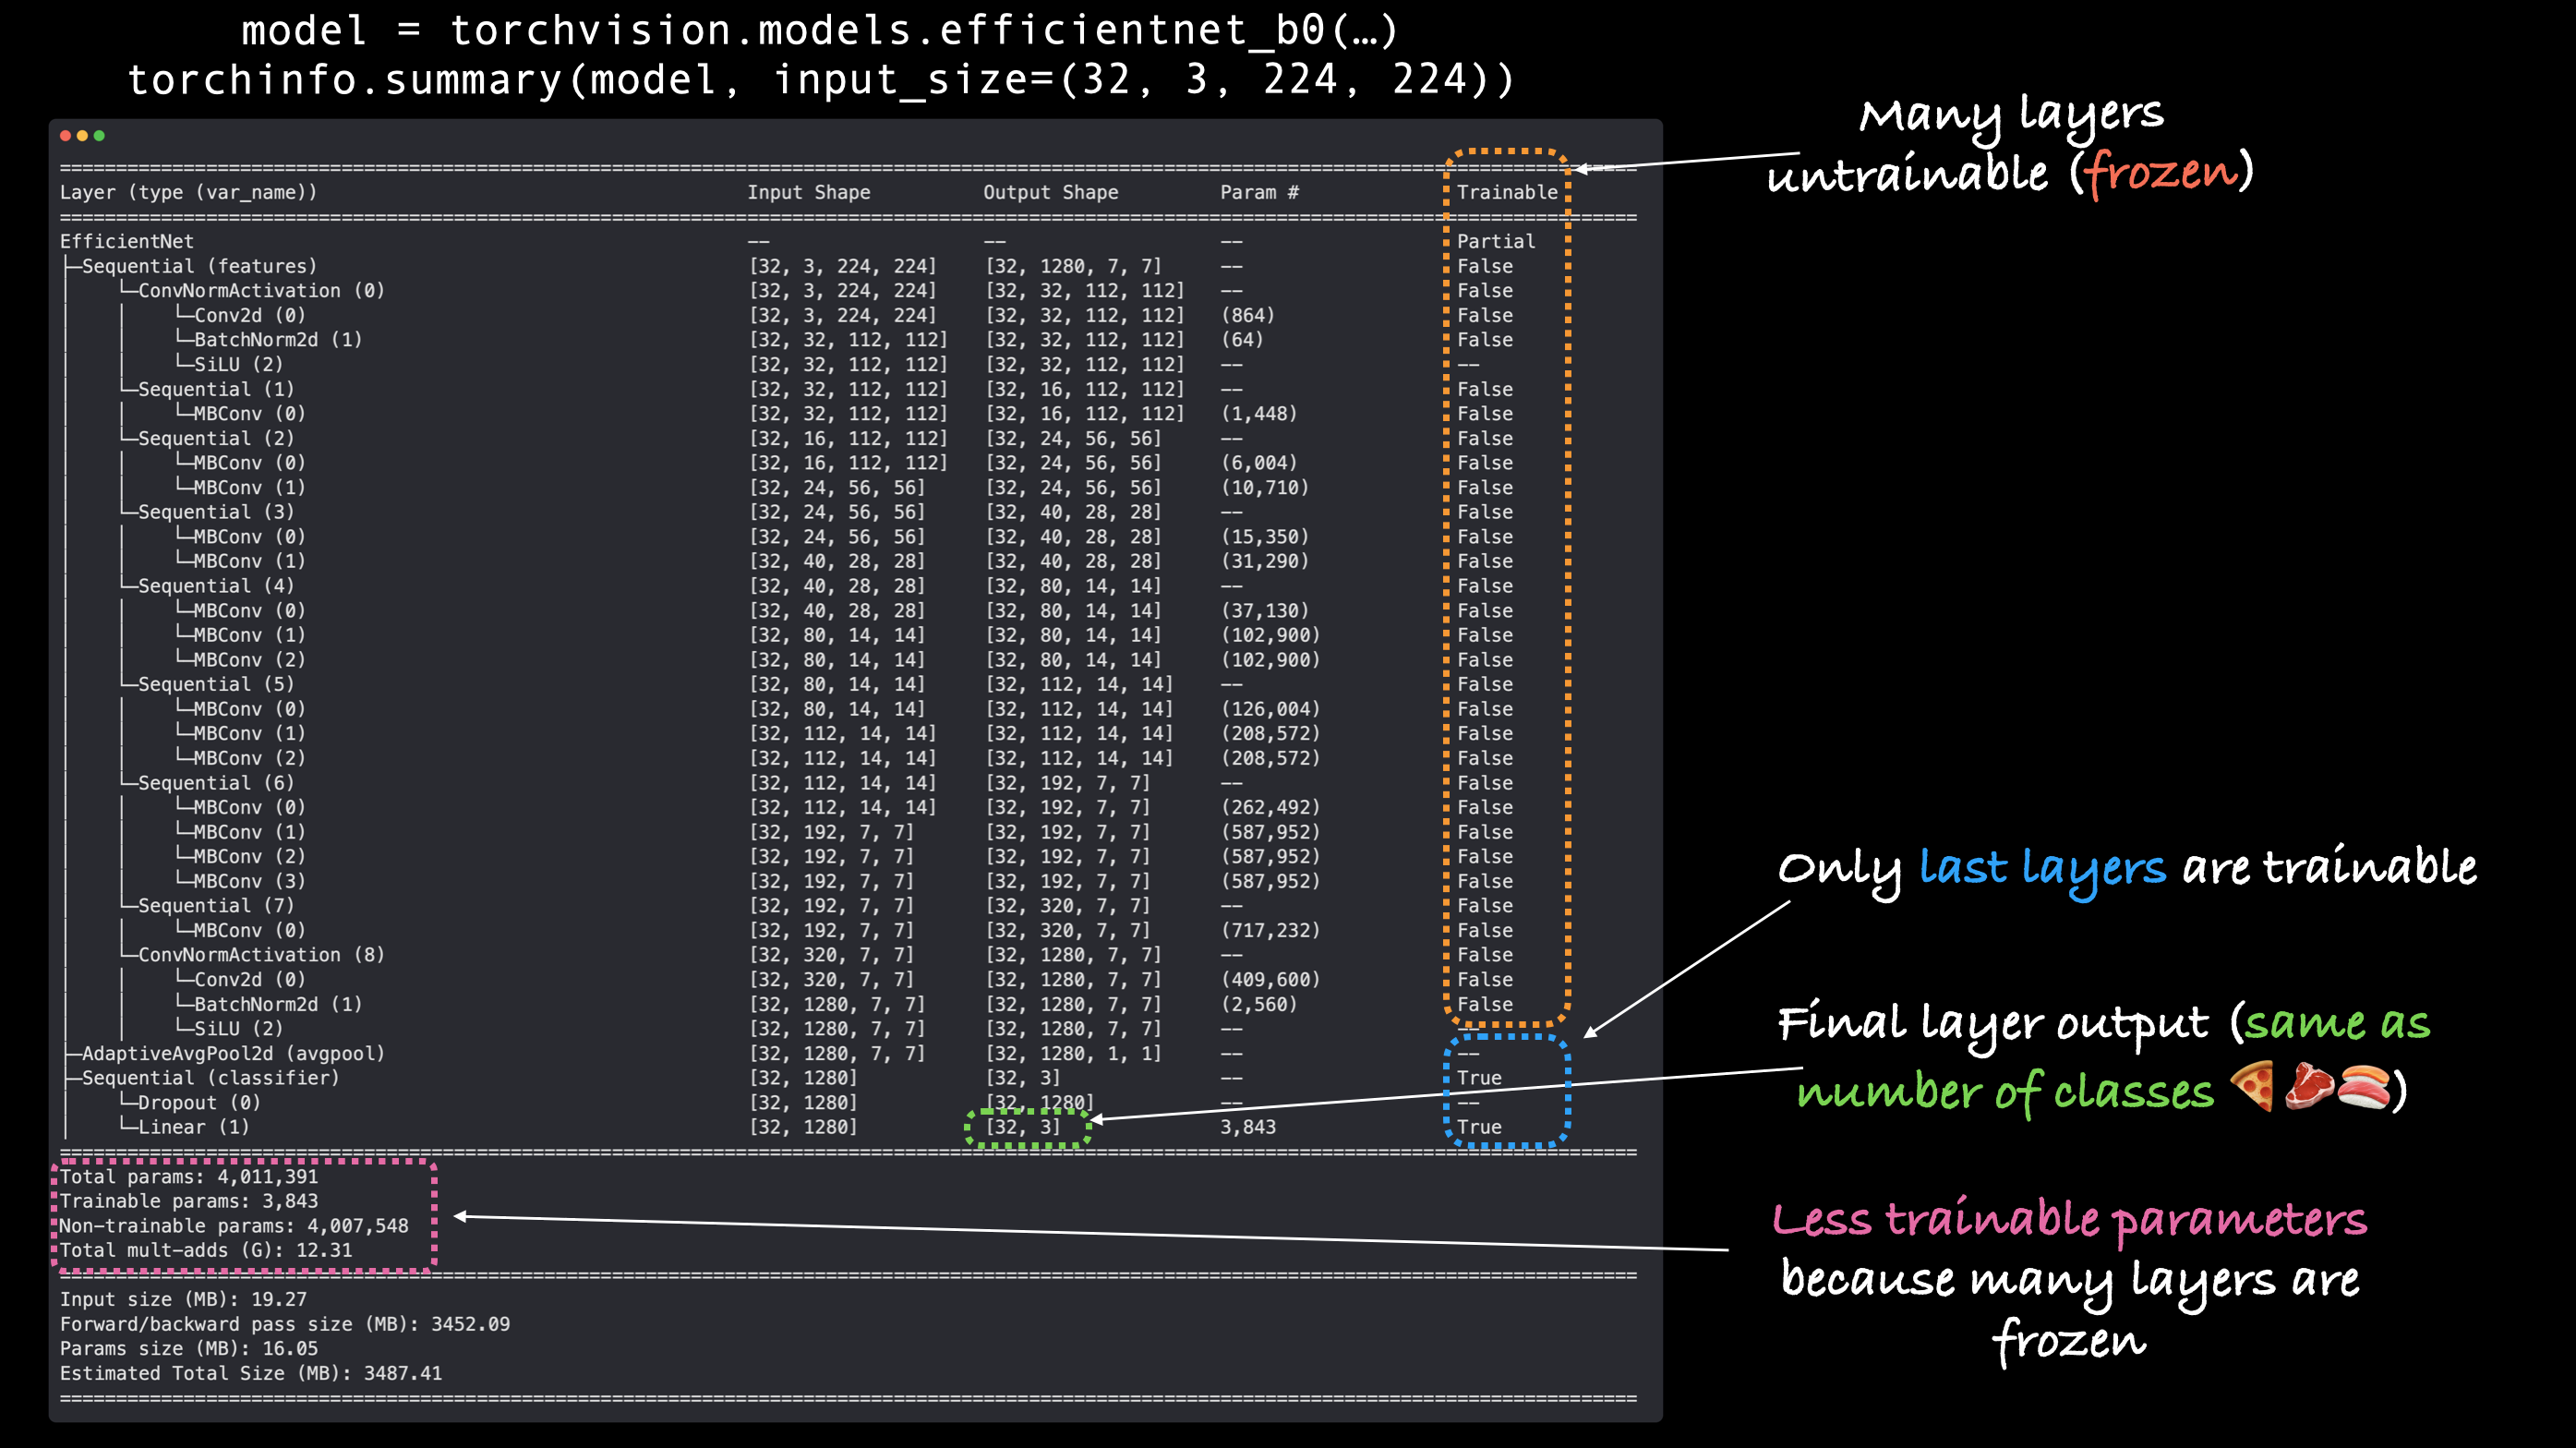Click the yellow minimize dot of terminal
The width and height of the screenshot is (2576, 1448).
pos(82,136)
